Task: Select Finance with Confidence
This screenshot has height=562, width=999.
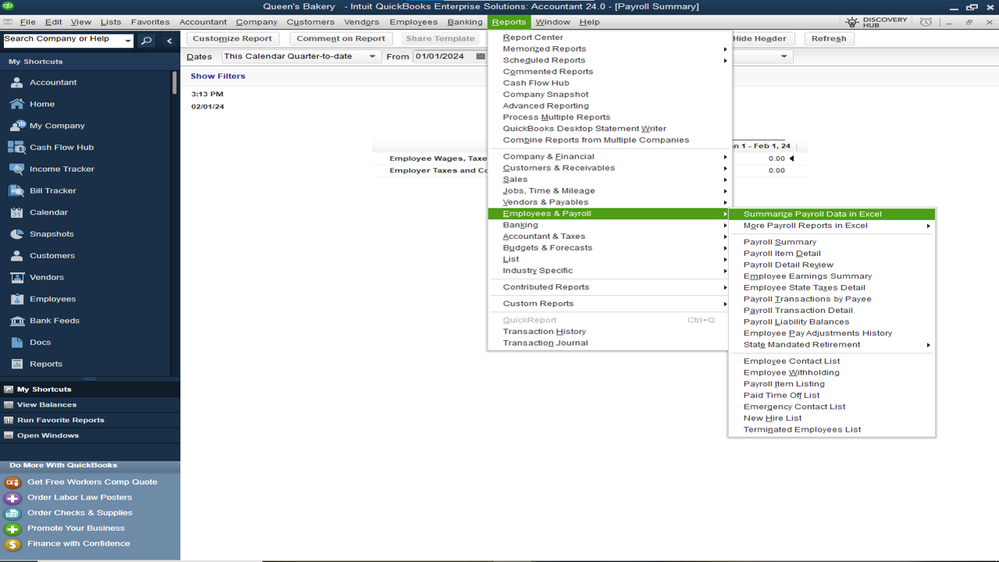Action: pyautogui.click(x=78, y=544)
